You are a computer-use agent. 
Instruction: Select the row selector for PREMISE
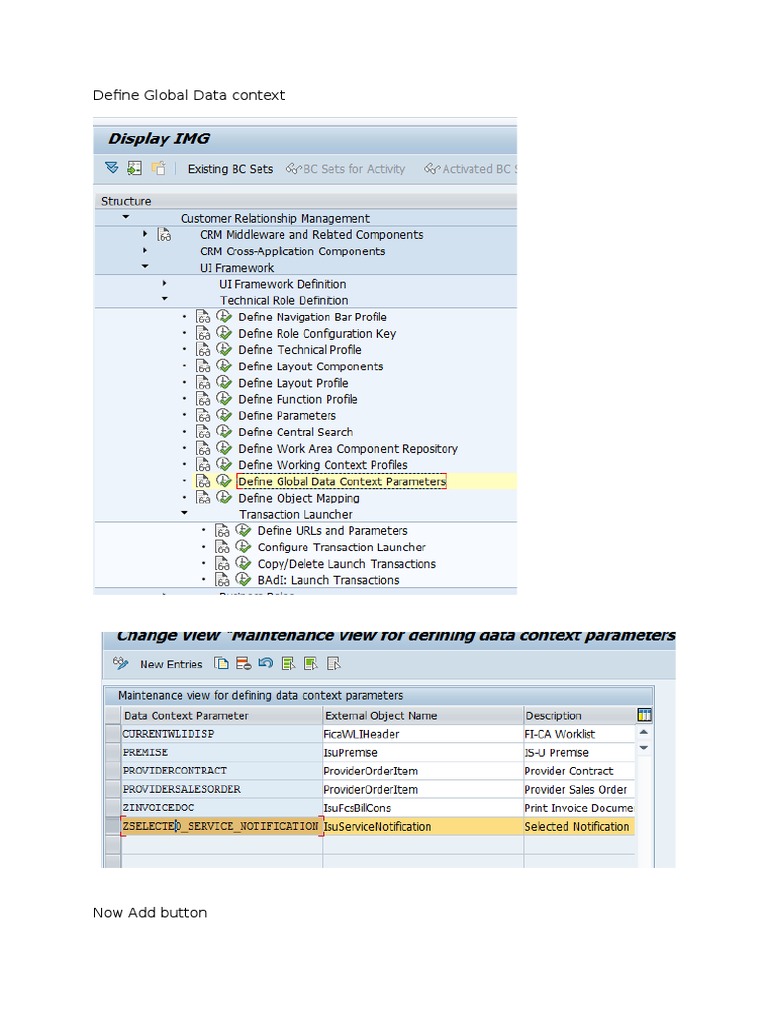[113, 752]
